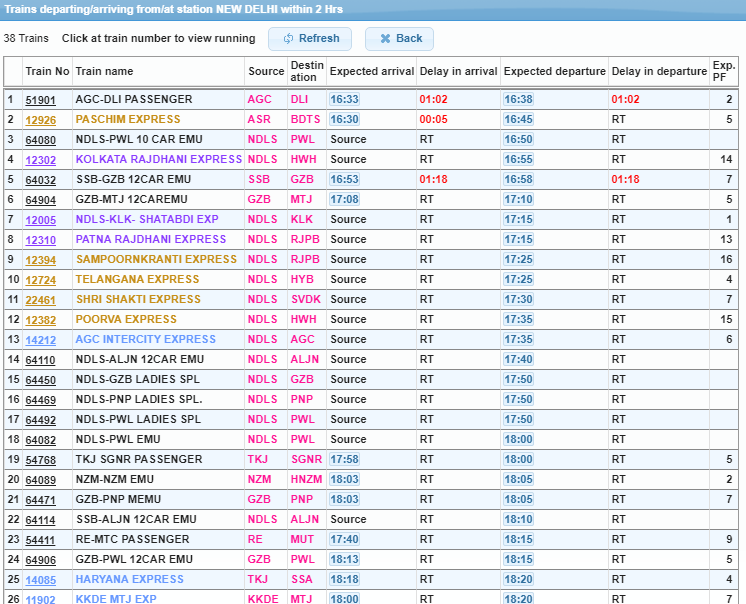The width and height of the screenshot is (746, 604).
Task: Click the Source column header
Action: pyautogui.click(x=266, y=71)
